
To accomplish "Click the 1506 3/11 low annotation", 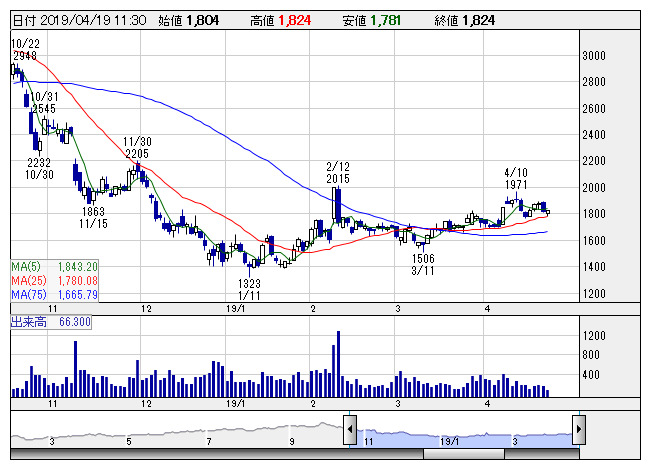I will [x=423, y=265].
